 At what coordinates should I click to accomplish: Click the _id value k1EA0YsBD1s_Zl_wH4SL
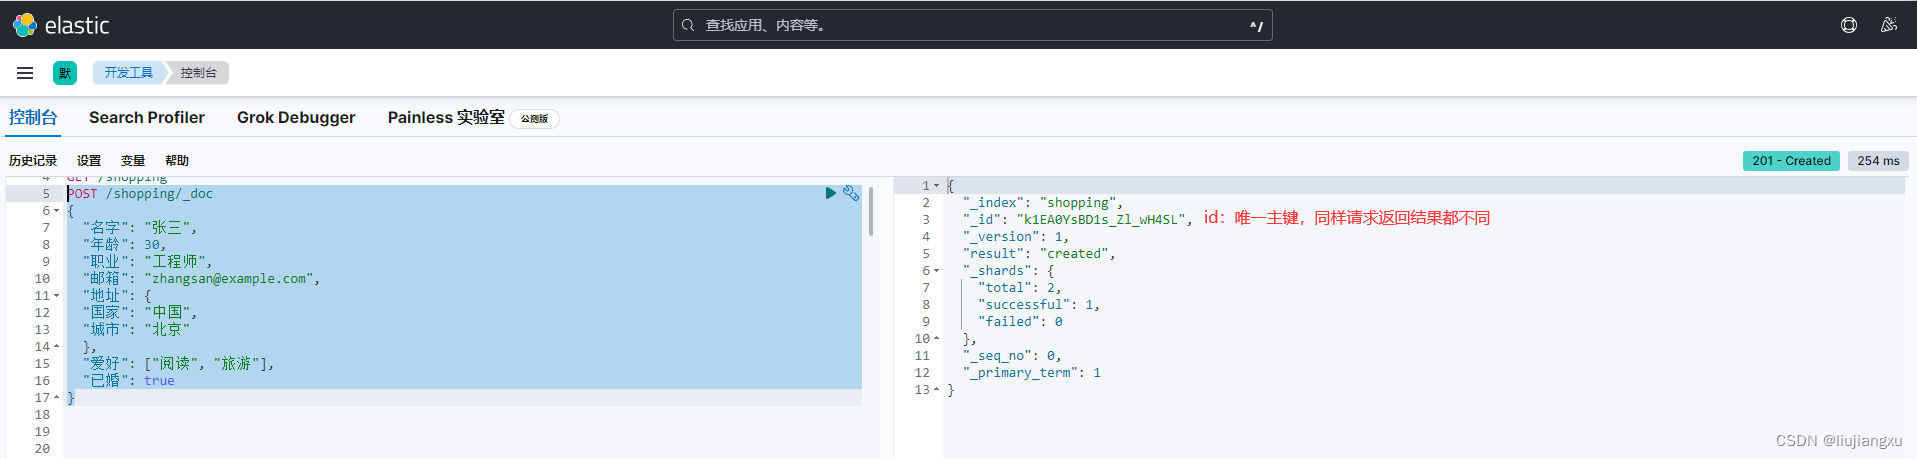(1101, 220)
